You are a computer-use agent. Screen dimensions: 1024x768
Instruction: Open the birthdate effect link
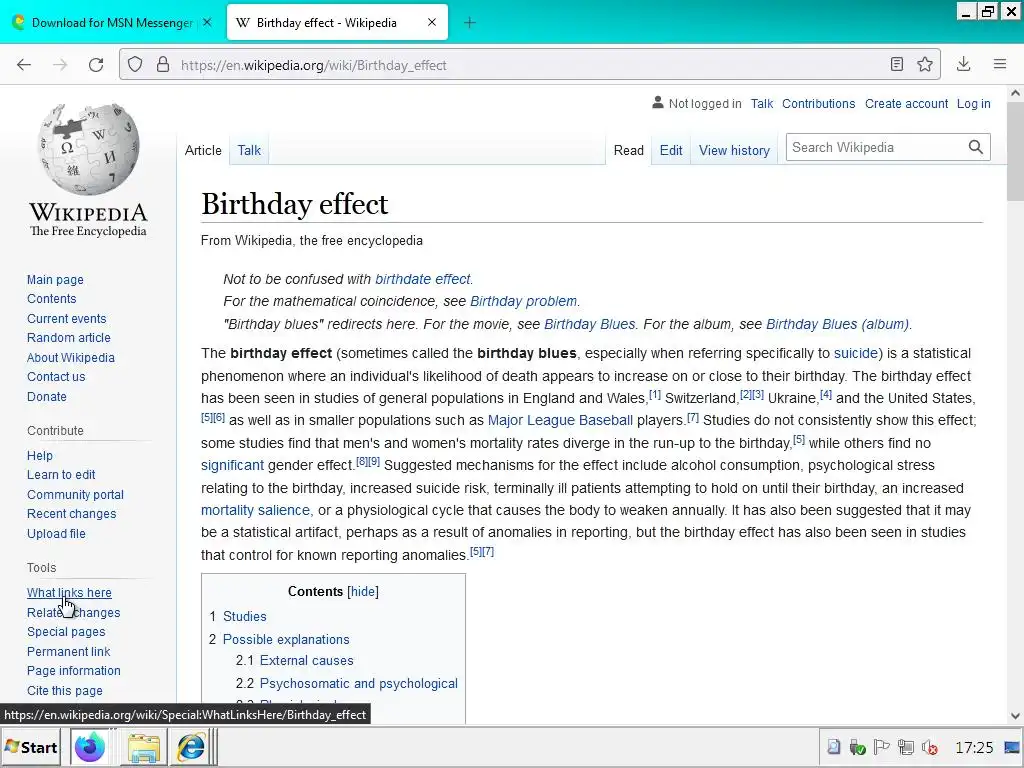423,279
